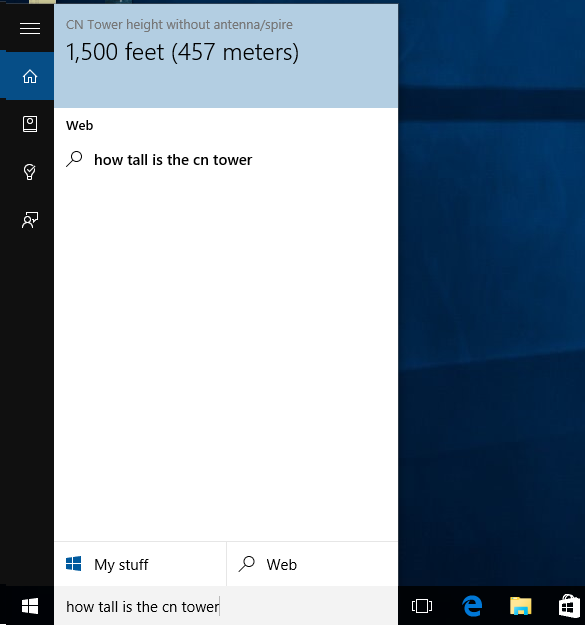Viewport: 585px width, 625px height.
Task: Select web suggestion 'how tall is the cn tower'
Action: [x=226, y=160]
